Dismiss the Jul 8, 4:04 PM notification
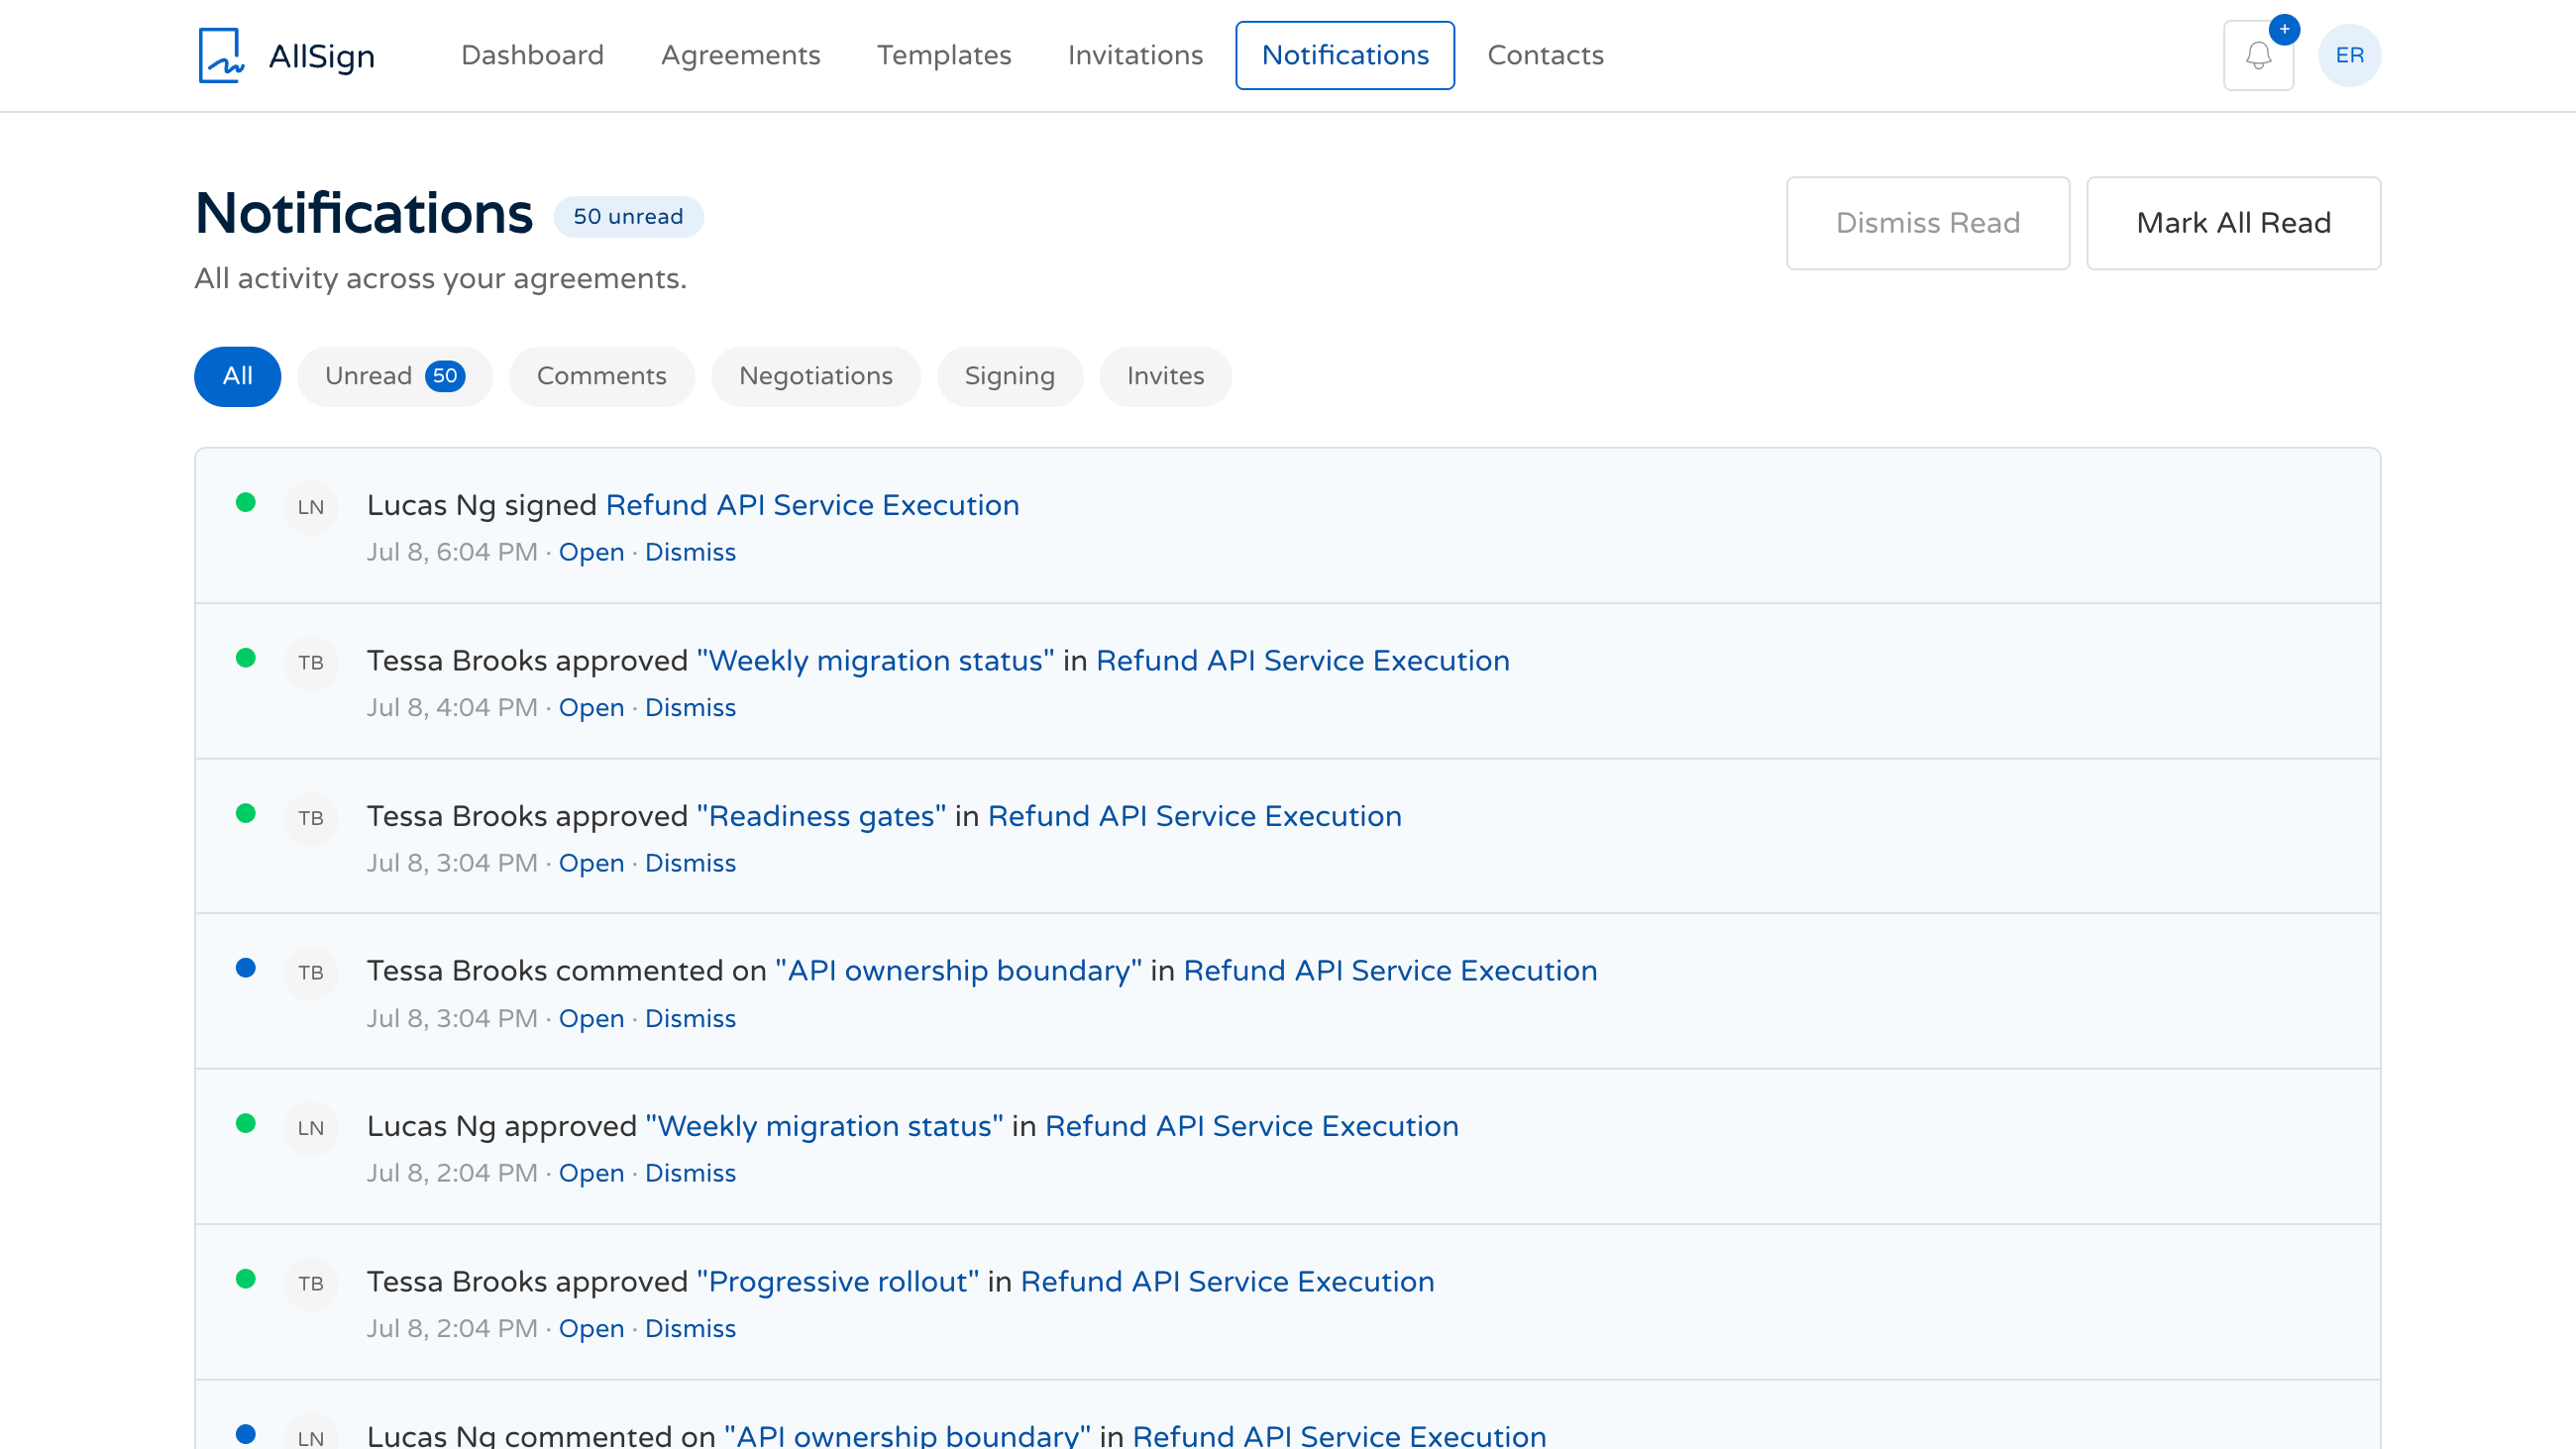 pyautogui.click(x=690, y=707)
